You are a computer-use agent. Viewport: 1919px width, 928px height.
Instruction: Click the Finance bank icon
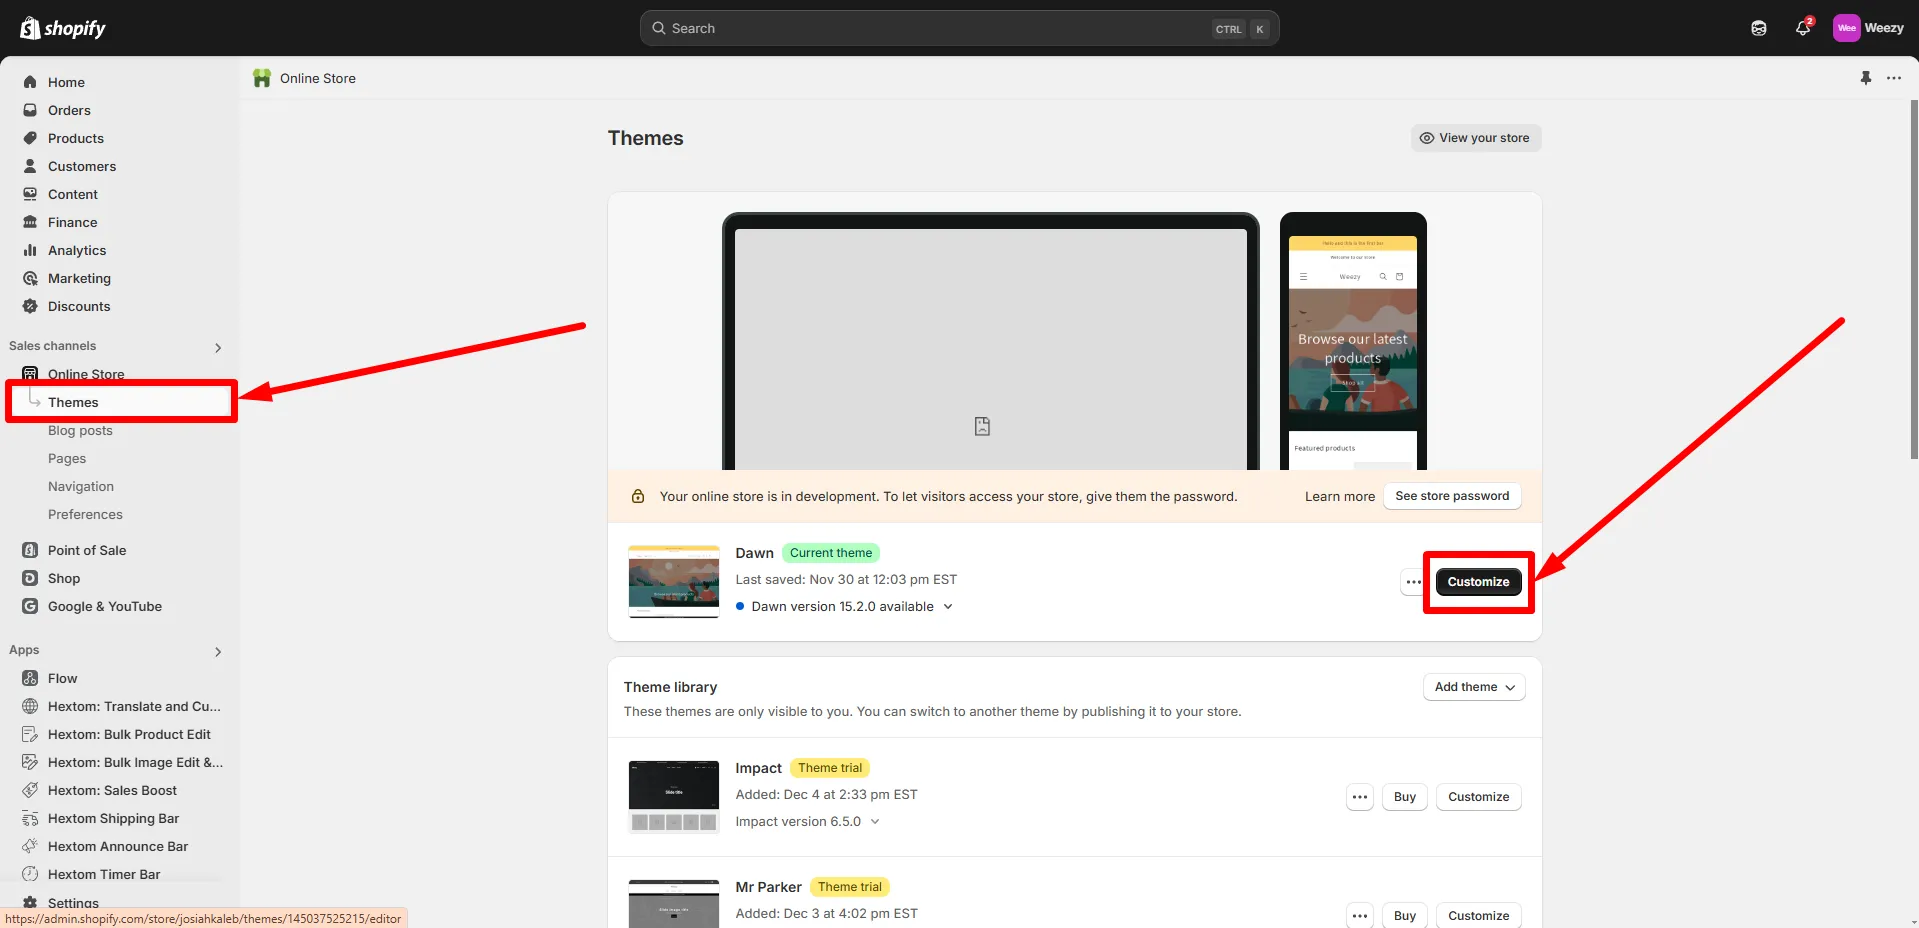coord(30,222)
